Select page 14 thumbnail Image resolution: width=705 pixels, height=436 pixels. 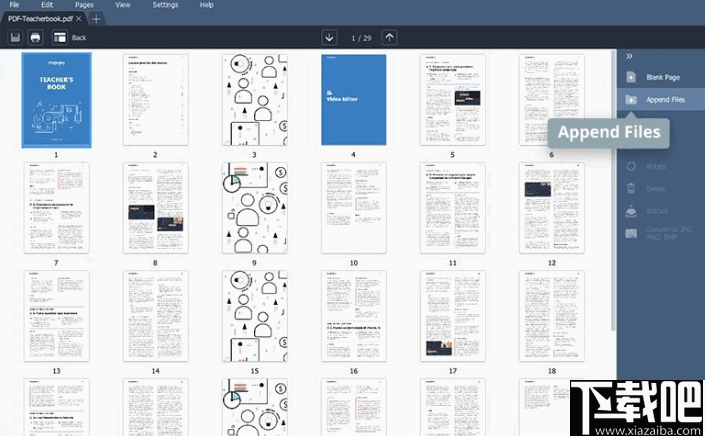(156, 316)
